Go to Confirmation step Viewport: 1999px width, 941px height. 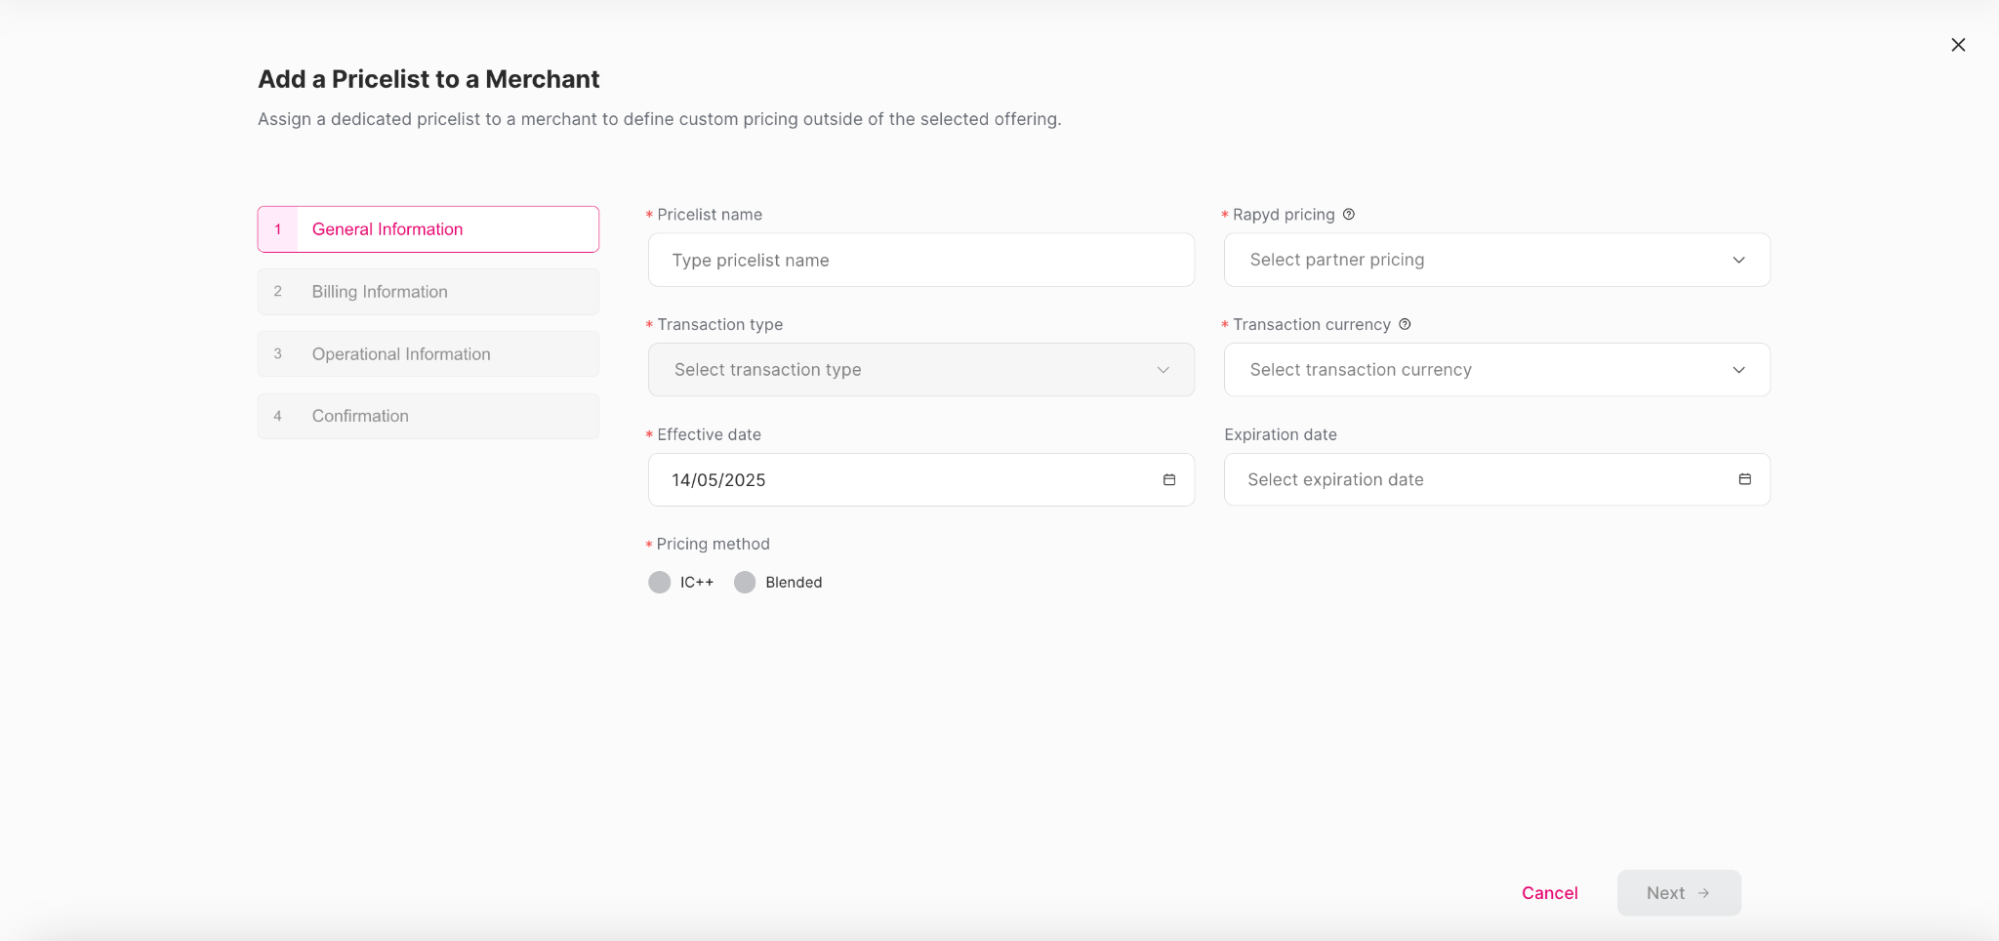click(x=428, y=416)
